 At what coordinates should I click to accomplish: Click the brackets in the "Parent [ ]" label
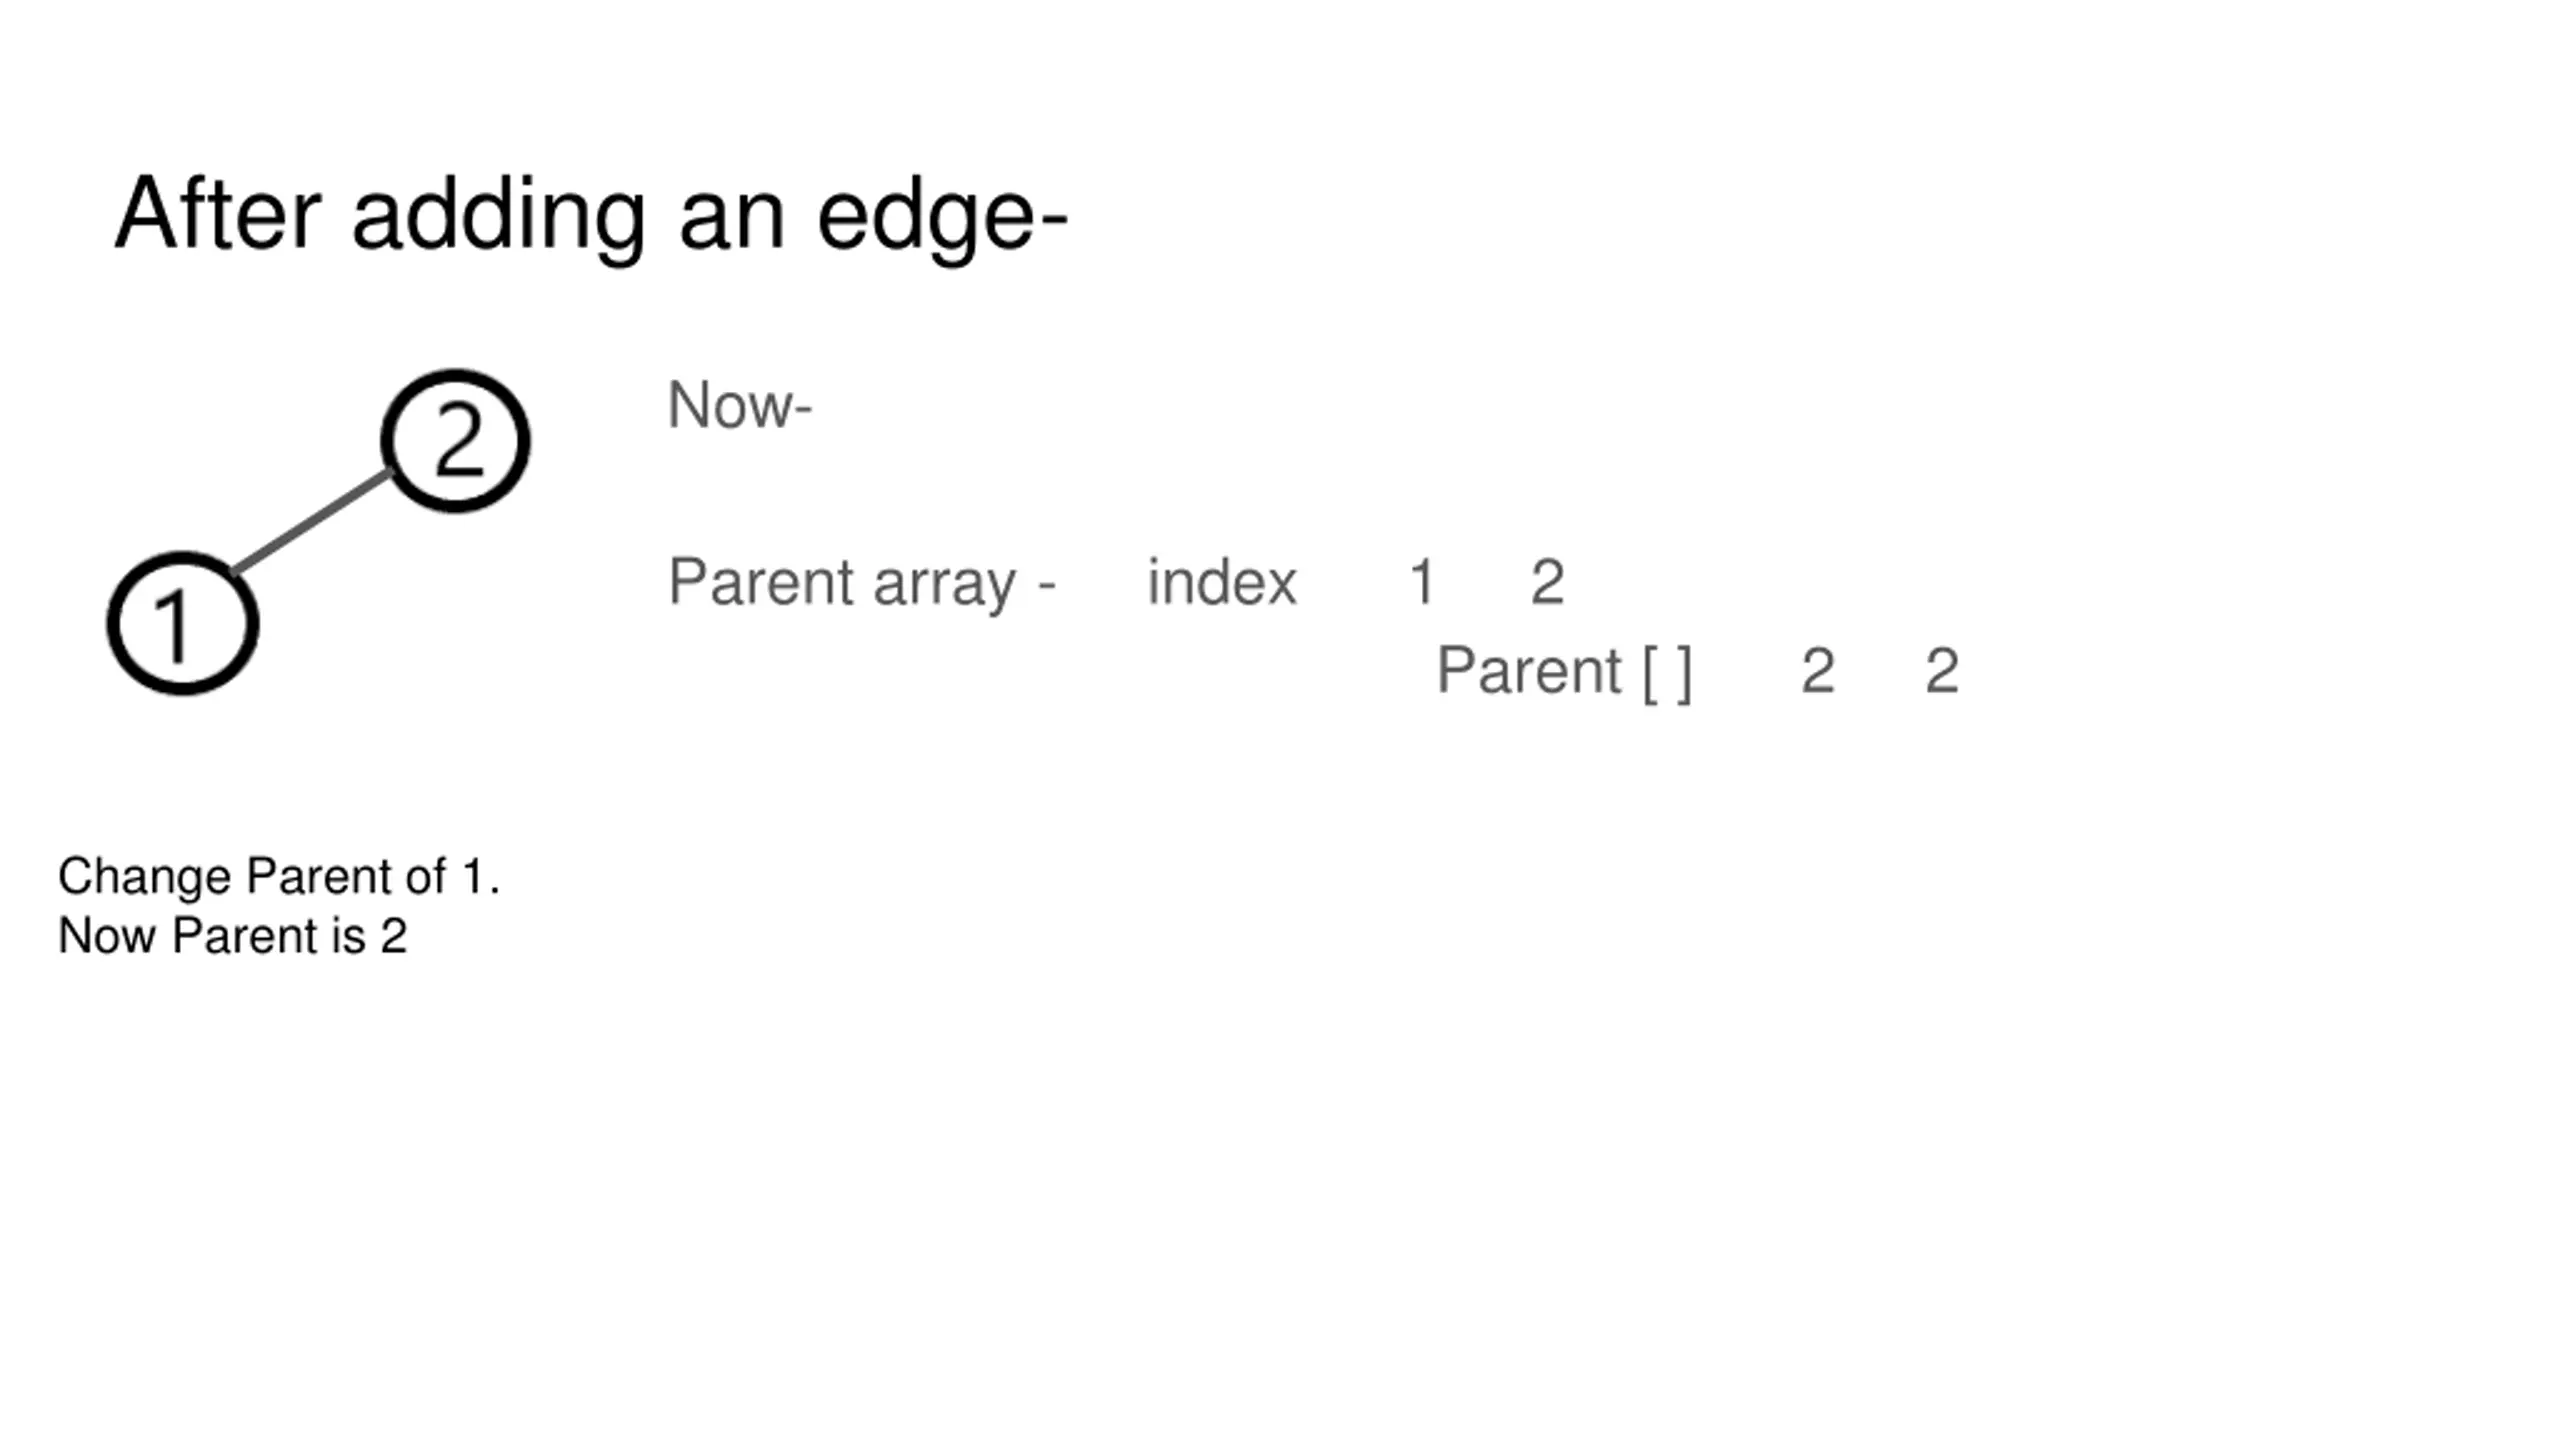1667,672
